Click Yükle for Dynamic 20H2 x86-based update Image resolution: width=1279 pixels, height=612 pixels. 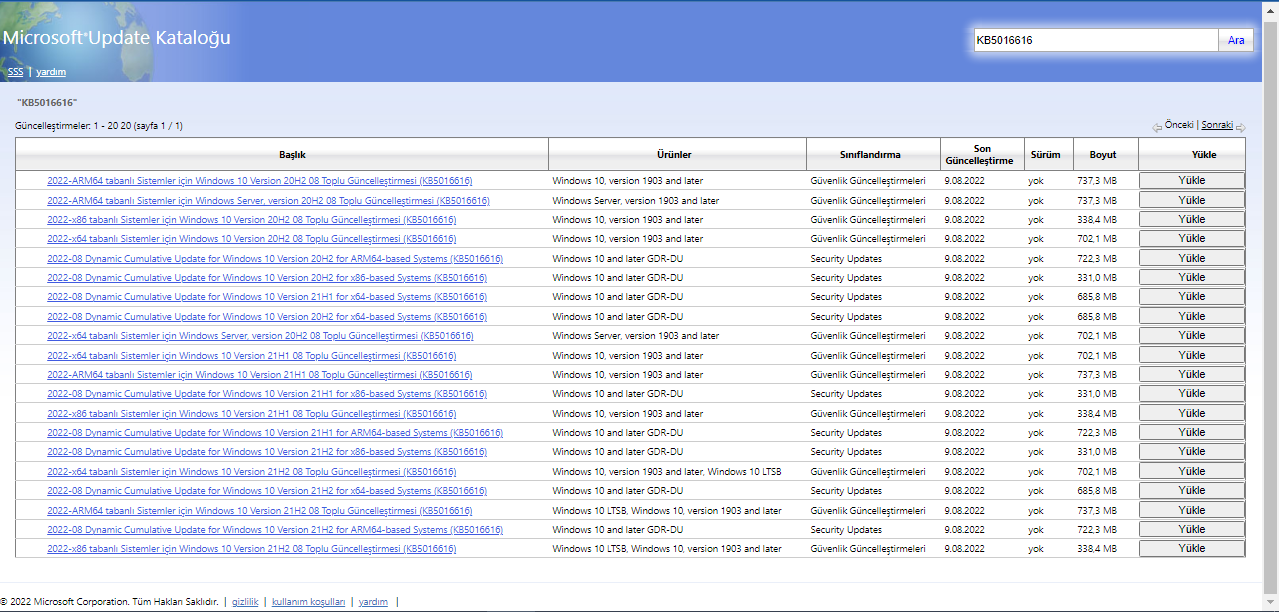(1192, 277)
